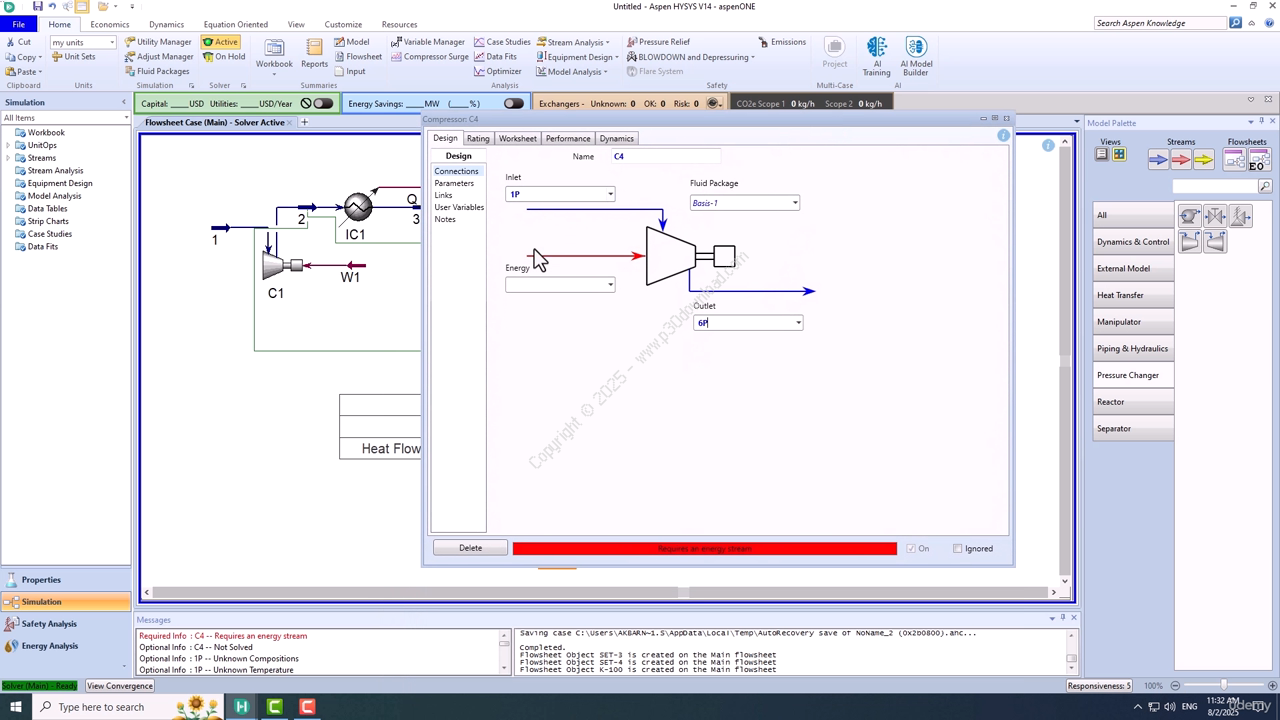The height and width of the screenshot is (720, 1280).
Task: Open Properties environment
Action: pos(65,580)
